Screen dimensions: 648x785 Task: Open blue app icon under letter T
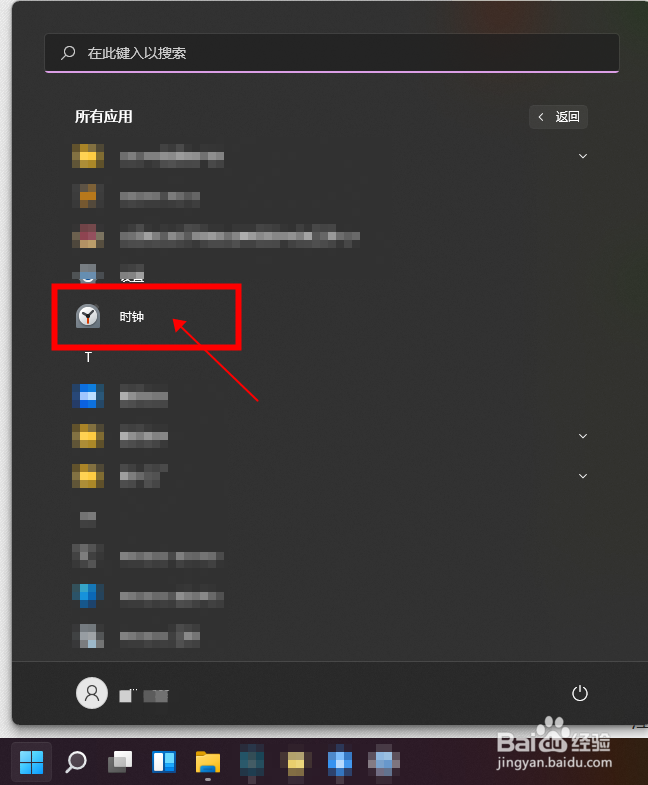click(88, 396)
